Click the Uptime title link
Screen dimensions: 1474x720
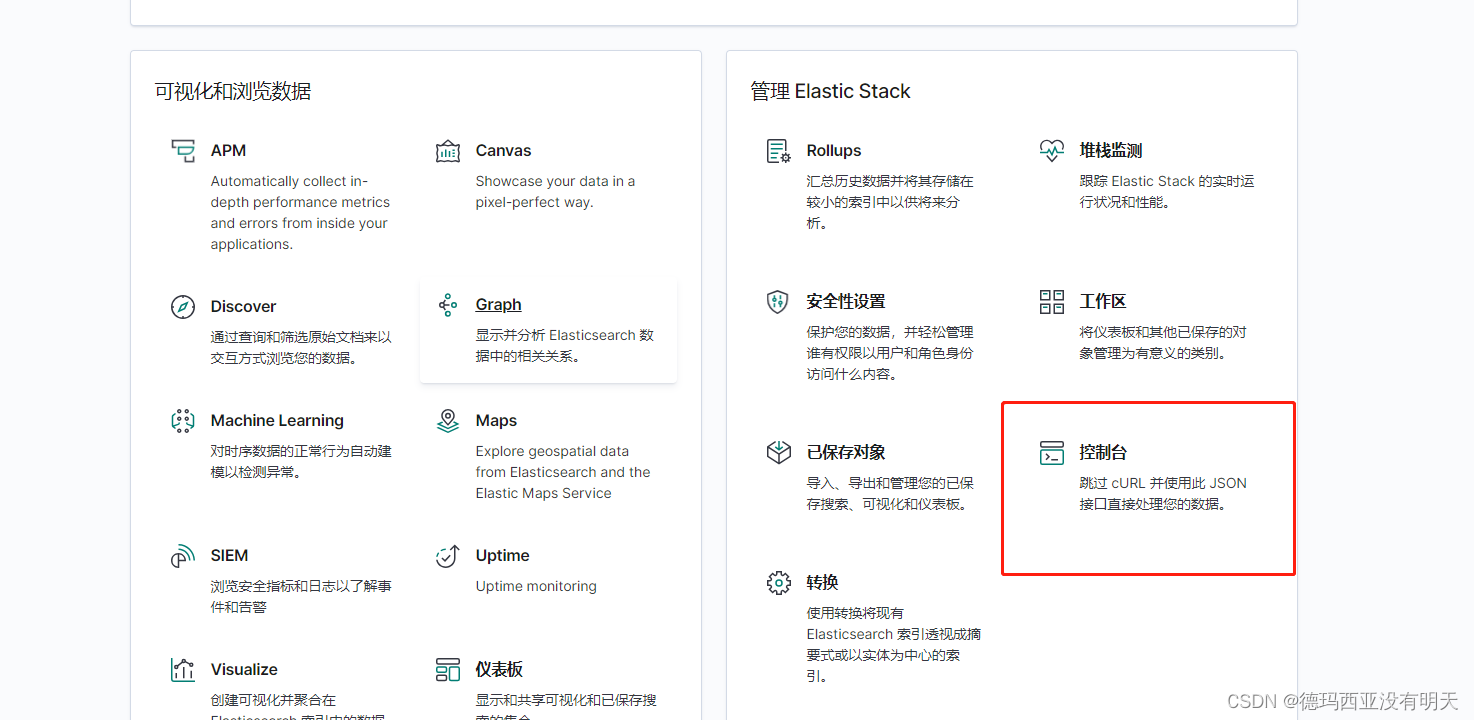(502, 556)
